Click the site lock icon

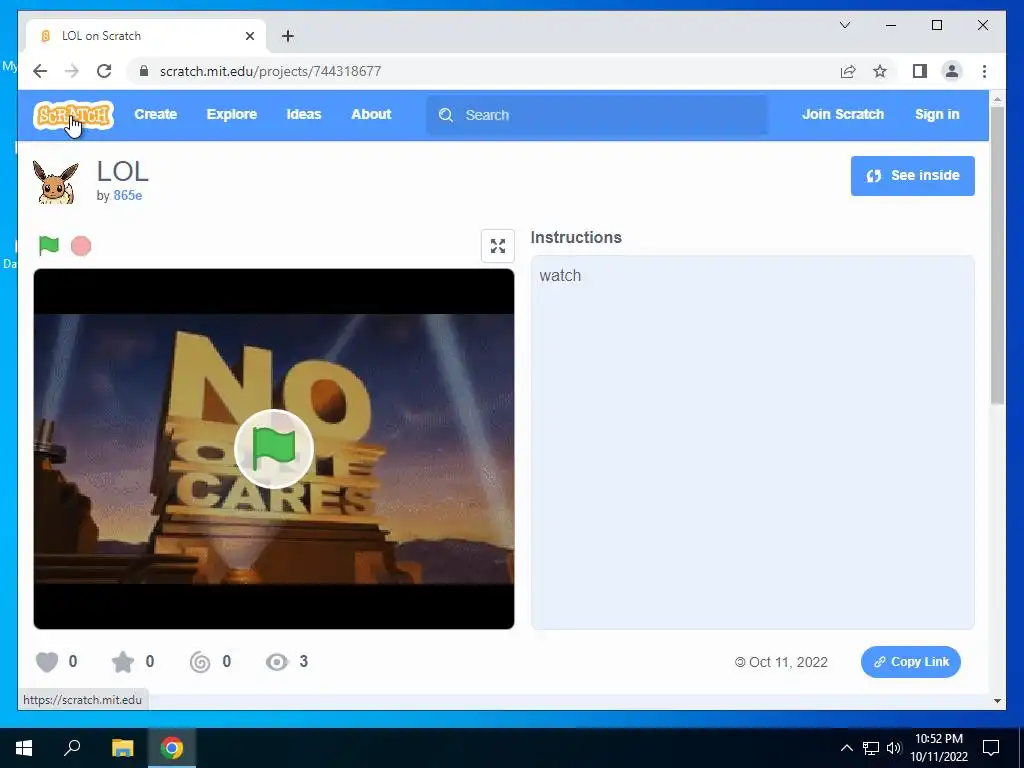(x=144, y=71)
